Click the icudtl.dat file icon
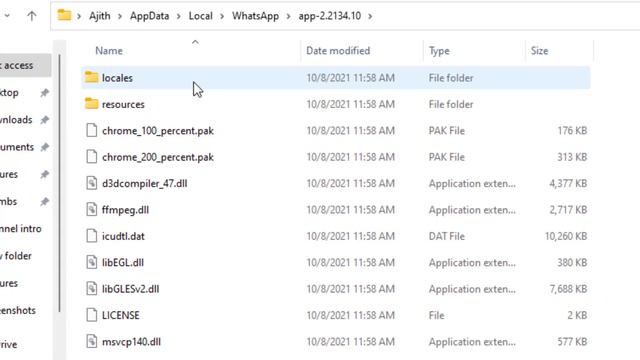Screen dimensions: 640x360 click(x=91, y=236)
